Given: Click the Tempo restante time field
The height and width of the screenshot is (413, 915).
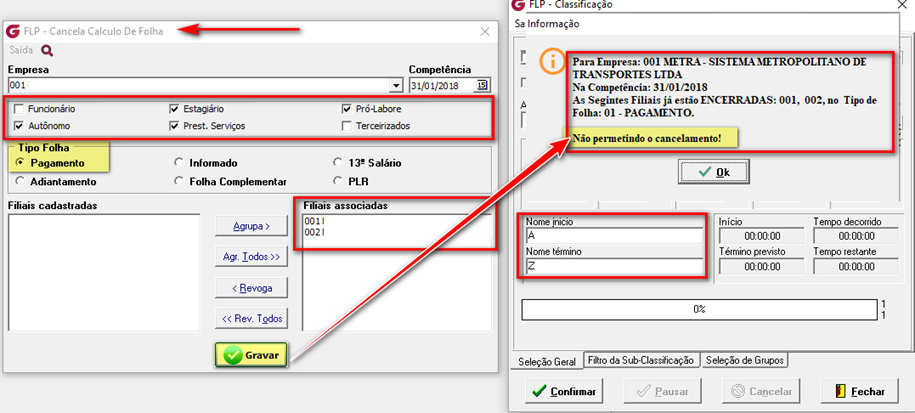Looking at the screenshot, I should 857,267.
